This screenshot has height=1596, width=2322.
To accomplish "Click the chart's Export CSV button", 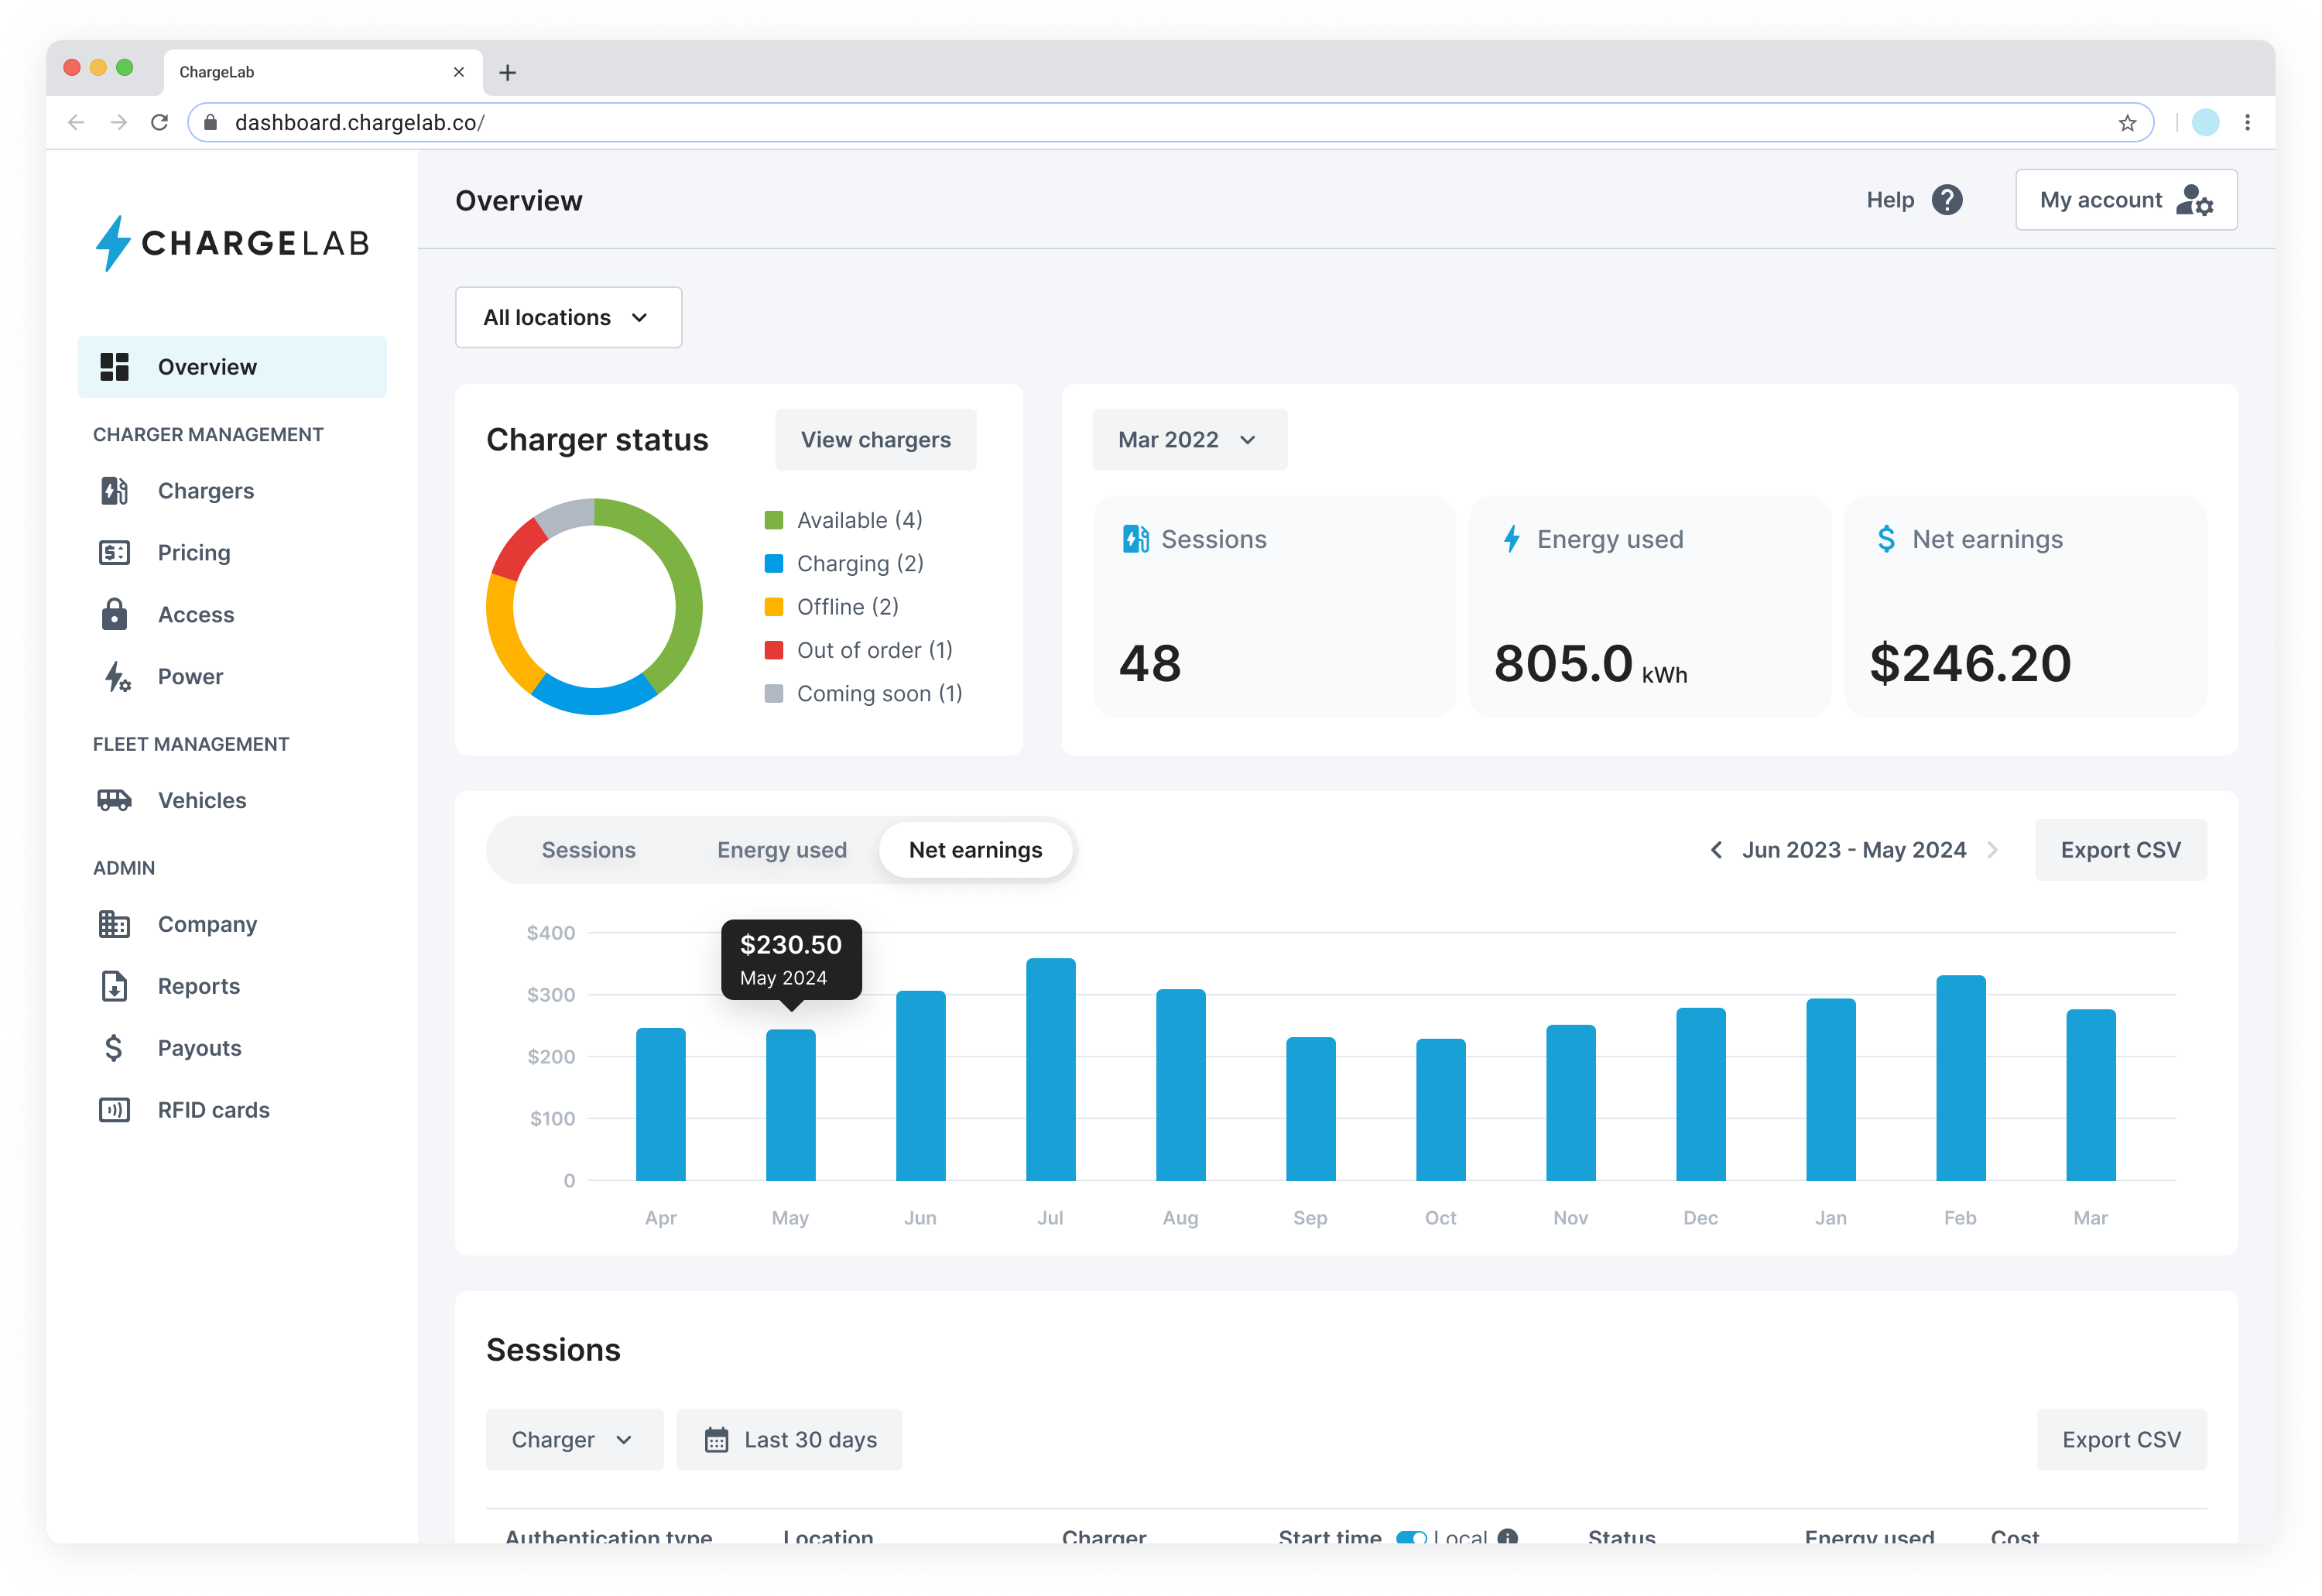I will pos(2120,850).
